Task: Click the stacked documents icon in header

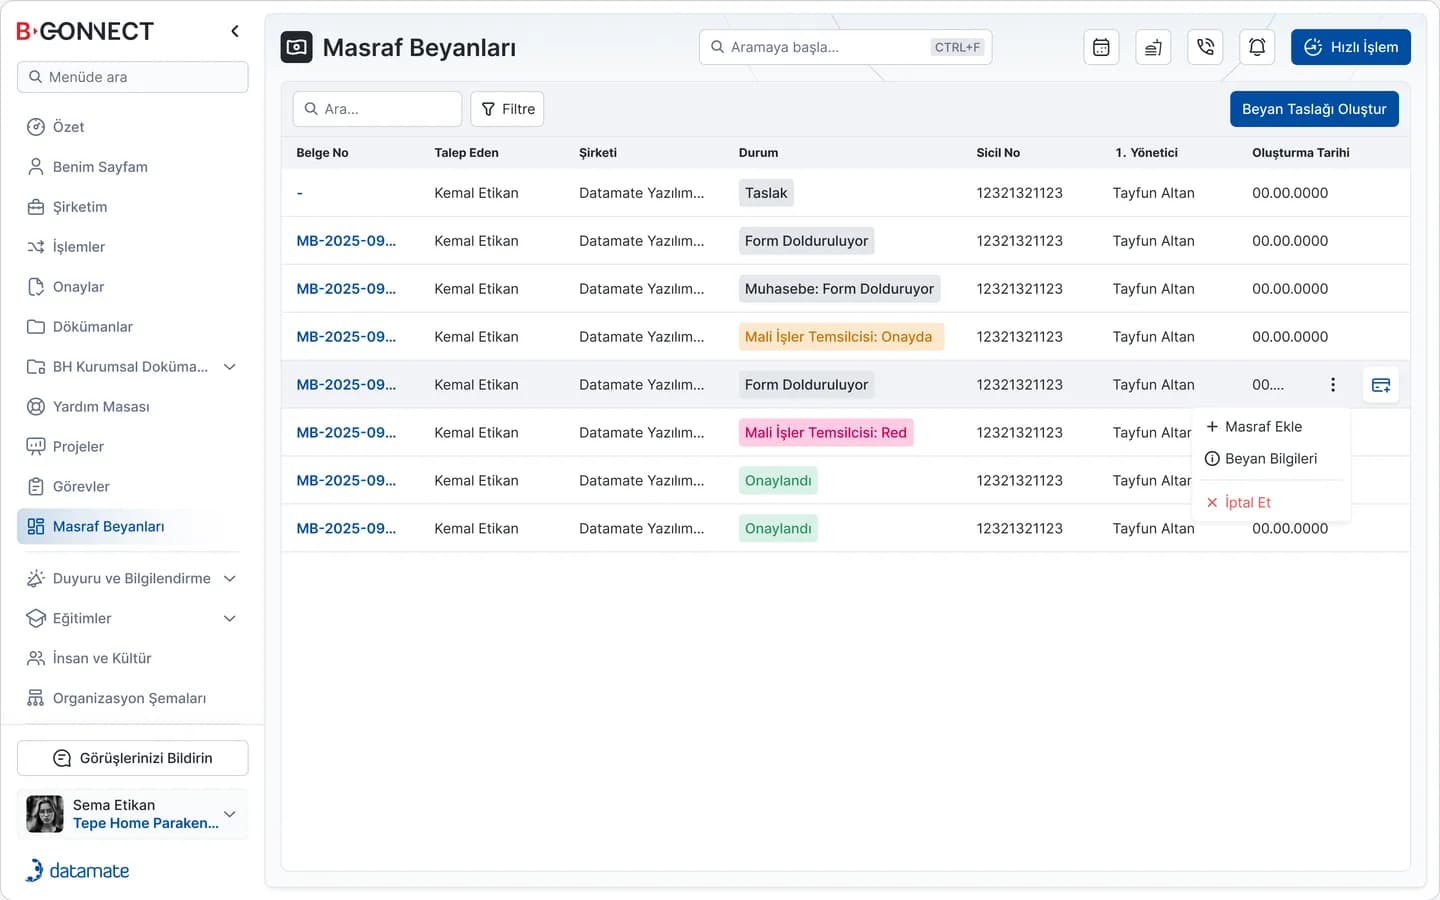Action: [x=1153, y=47]
